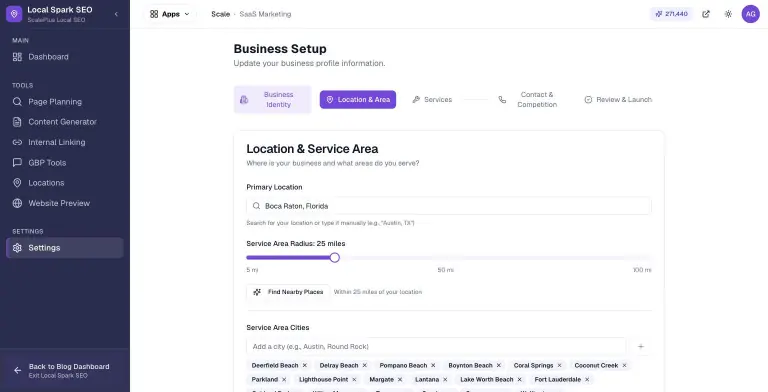Open the Locations page

coord(65,183)
